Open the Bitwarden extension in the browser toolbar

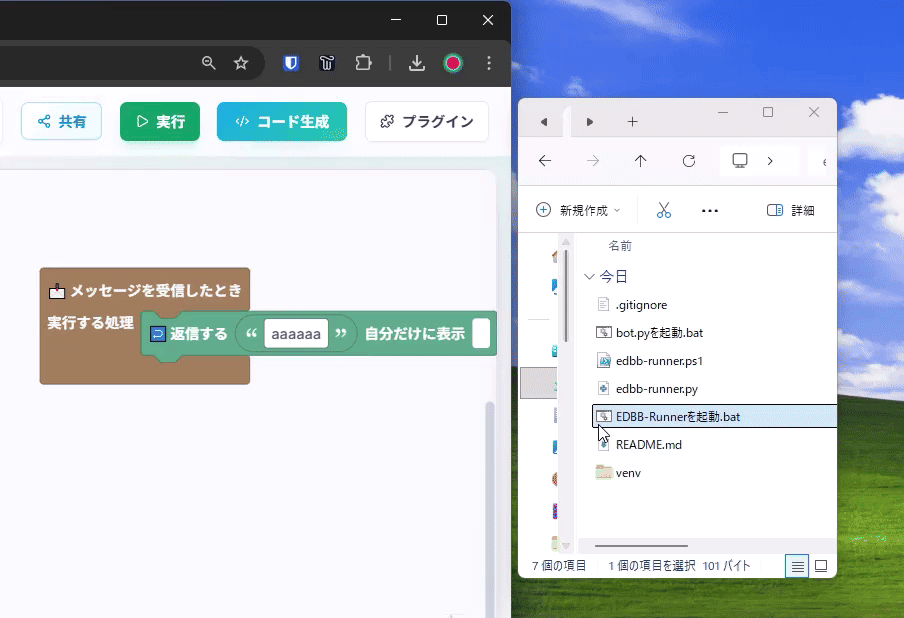coord(290,62)
